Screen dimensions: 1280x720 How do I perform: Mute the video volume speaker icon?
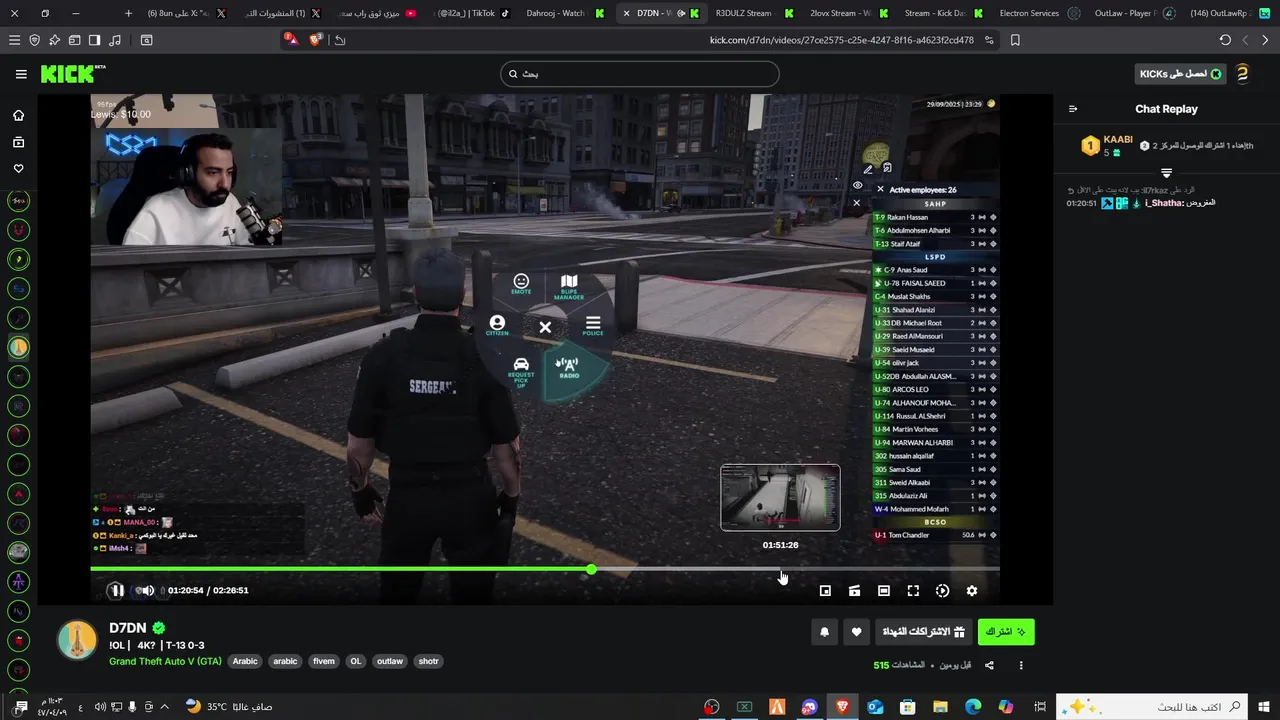coord(147,591)
